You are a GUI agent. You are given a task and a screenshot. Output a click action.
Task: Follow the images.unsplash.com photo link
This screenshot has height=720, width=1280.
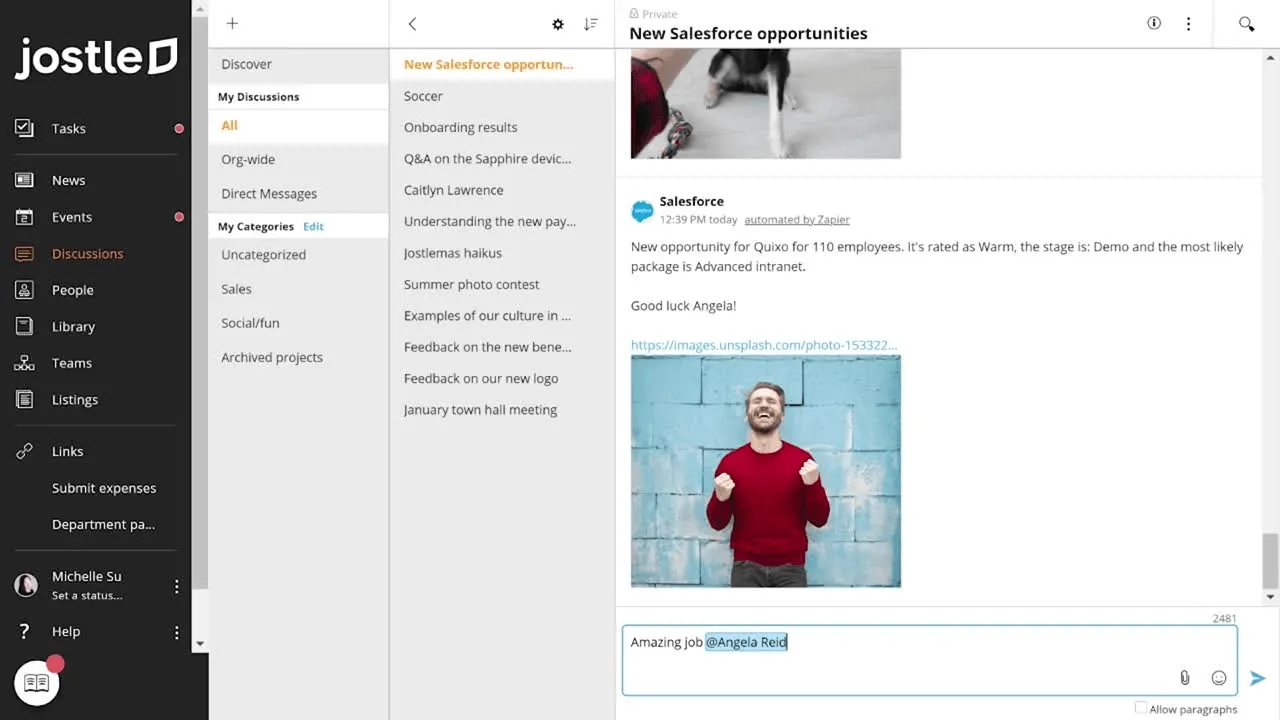coord(764,345)
